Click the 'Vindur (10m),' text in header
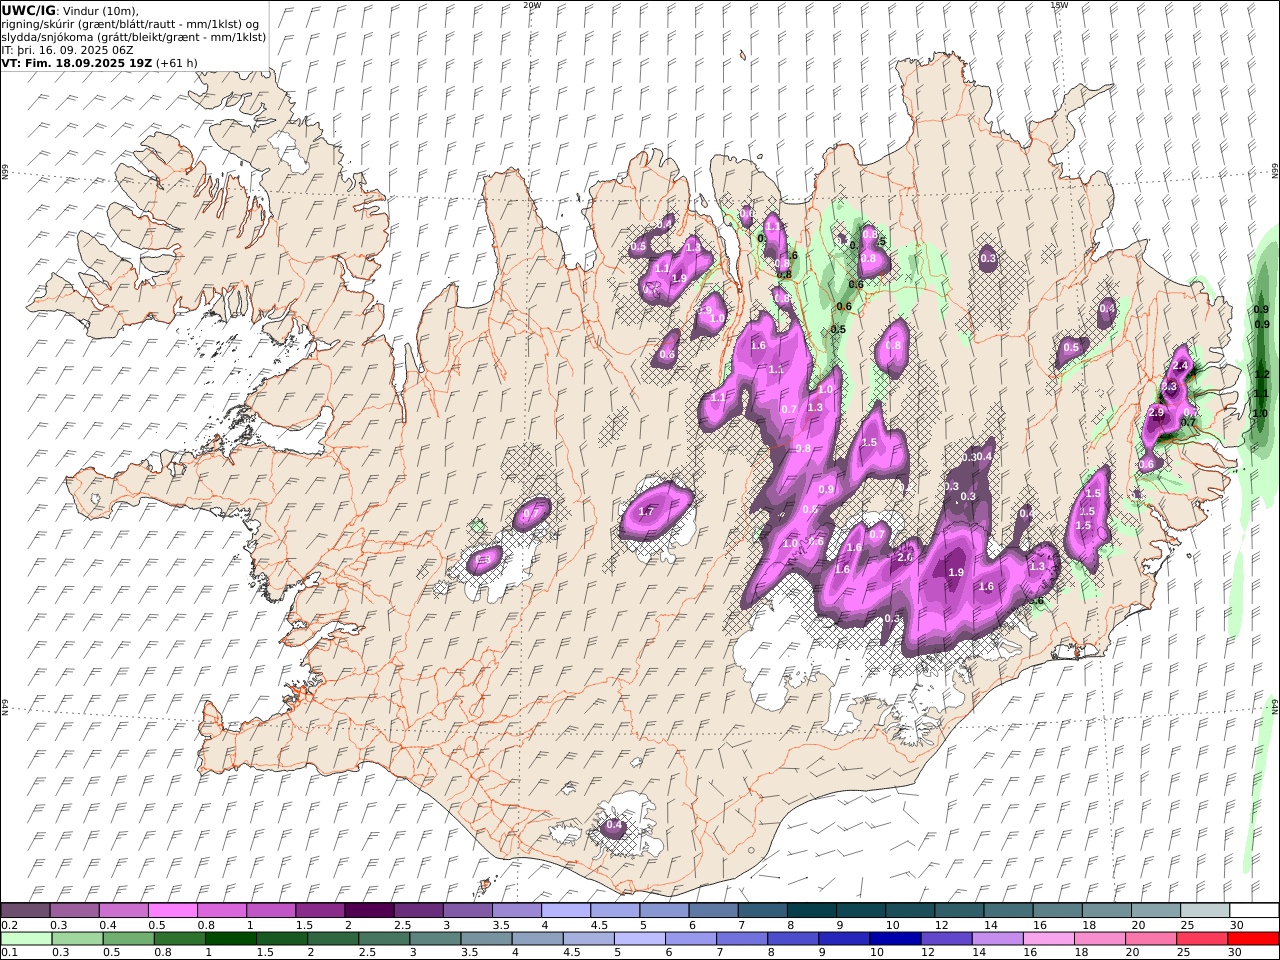 click(101, 11)
